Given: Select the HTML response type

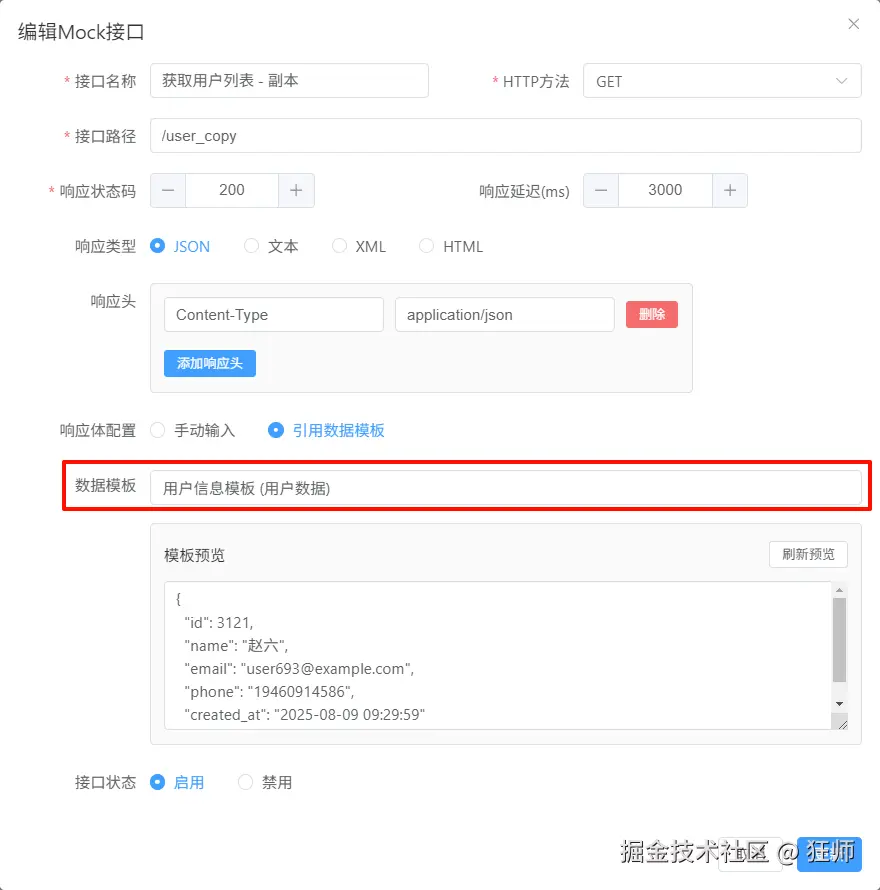Looking at the screenshot, I should (451, 246).
